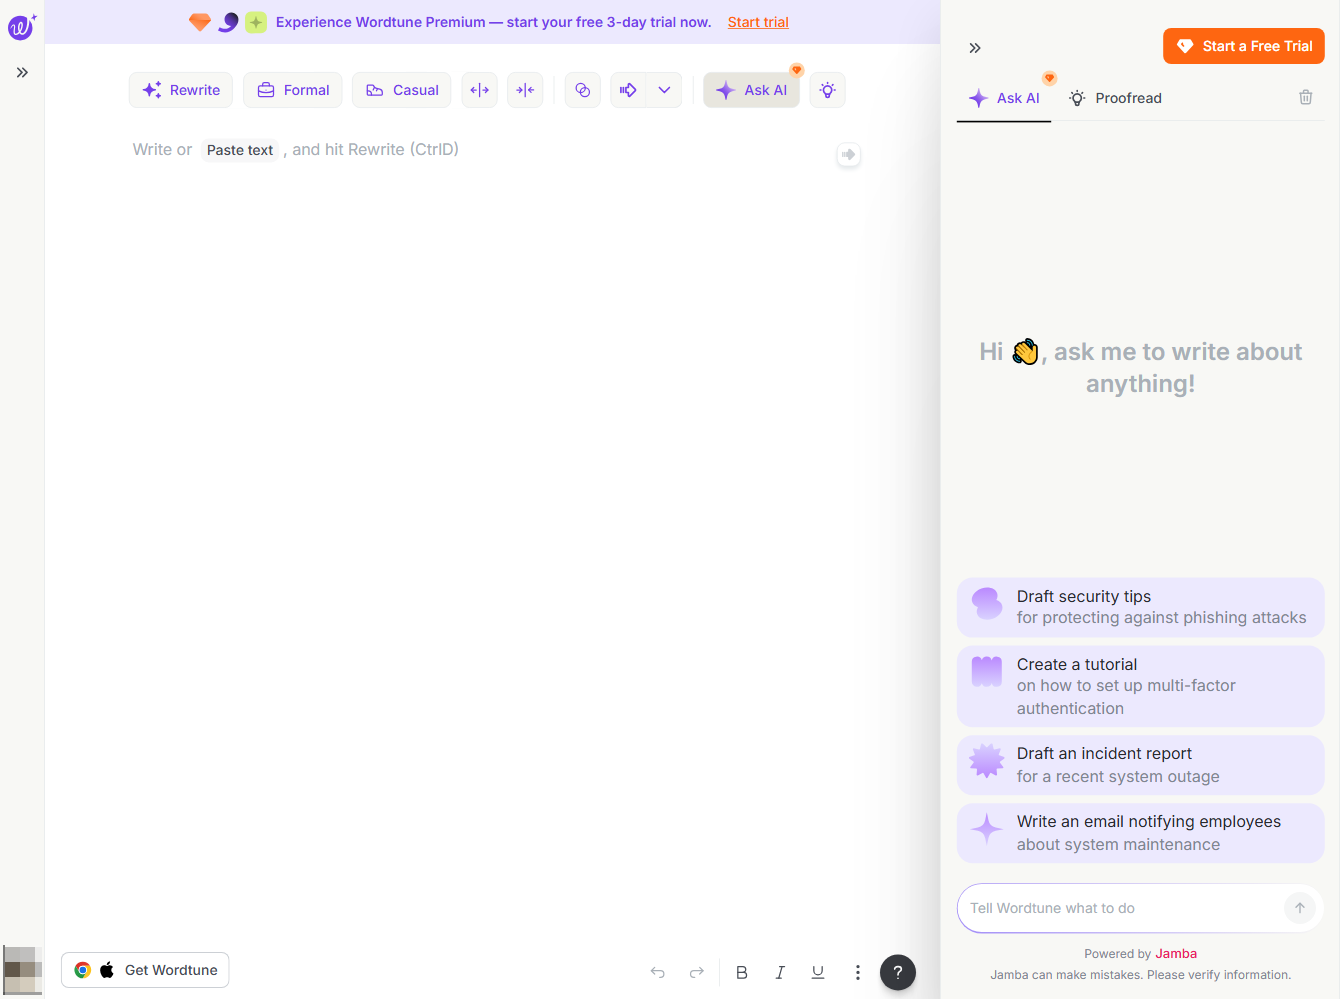This screenshot has width=1340, height=999.
Task: Click the Shorten text icon in toolbar
Action: [x=525, y=90]
